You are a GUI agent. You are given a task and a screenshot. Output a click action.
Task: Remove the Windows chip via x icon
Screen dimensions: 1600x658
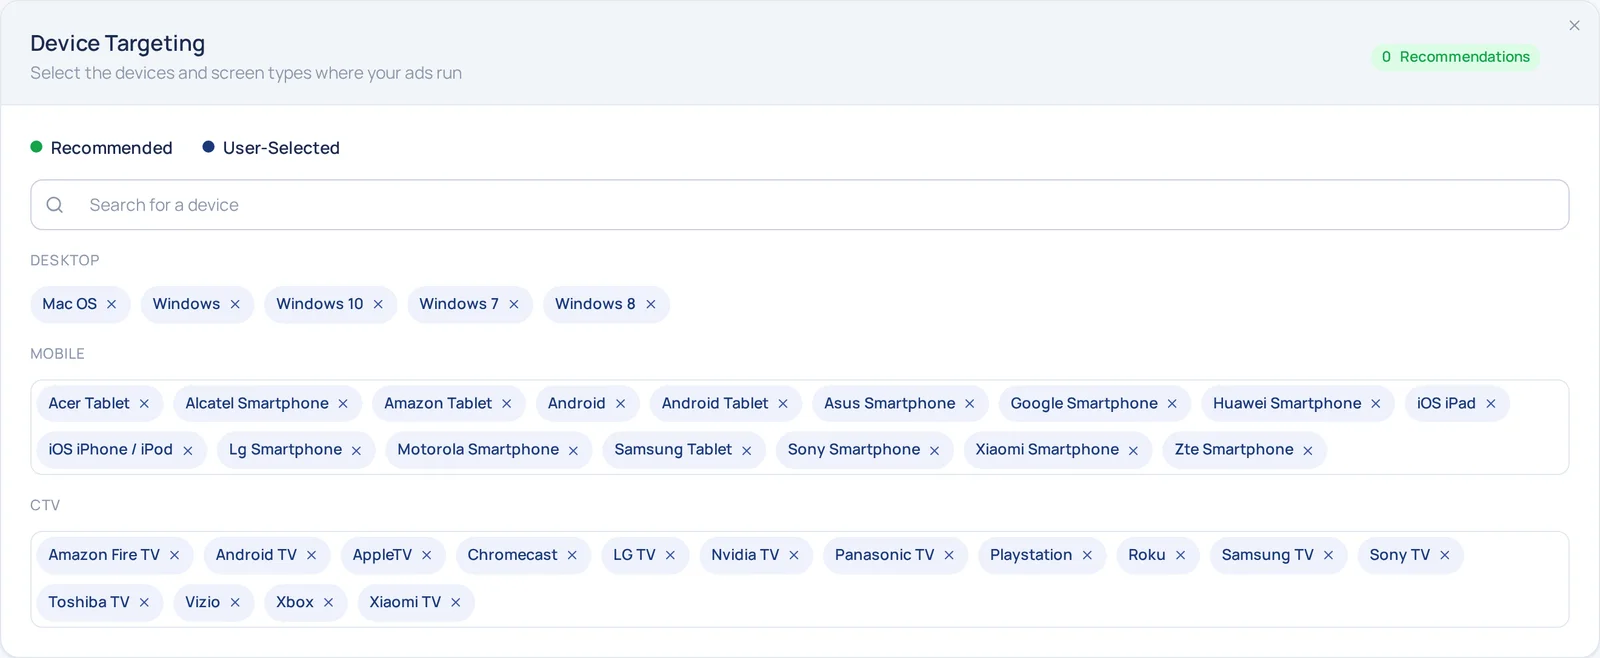click(x=235, y=304)
